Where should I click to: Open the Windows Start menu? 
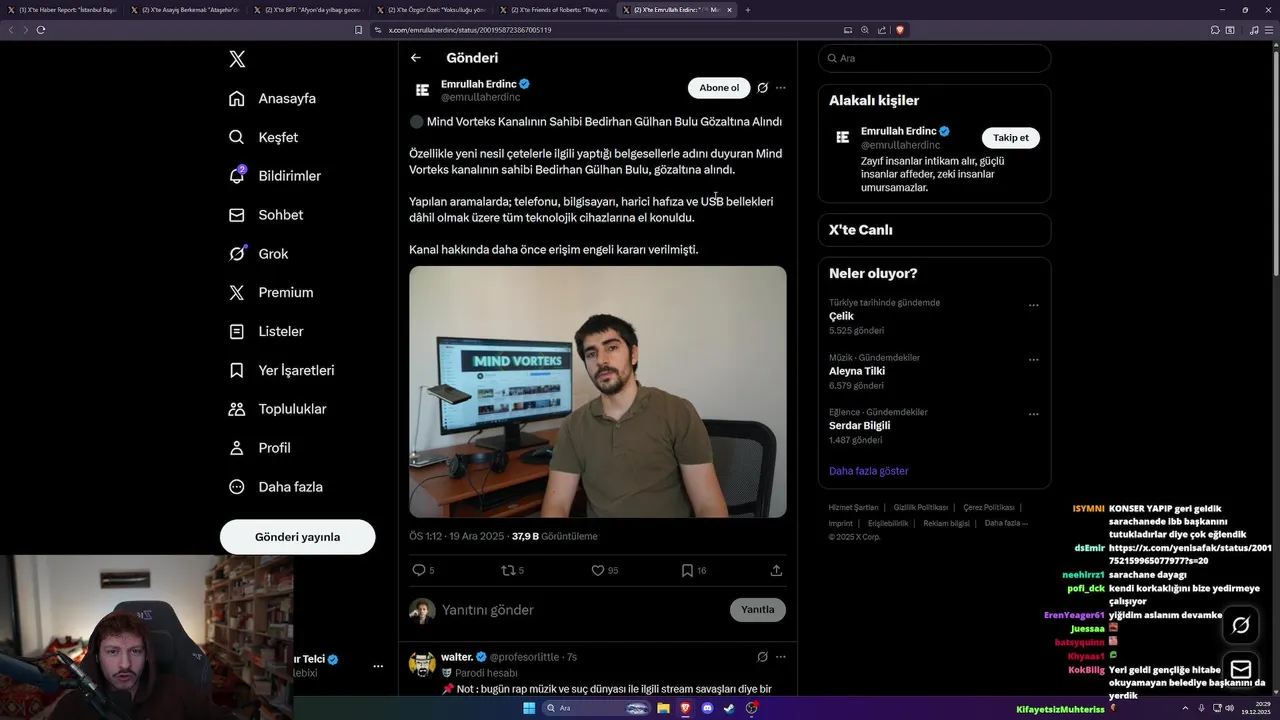tap(530, 708)
